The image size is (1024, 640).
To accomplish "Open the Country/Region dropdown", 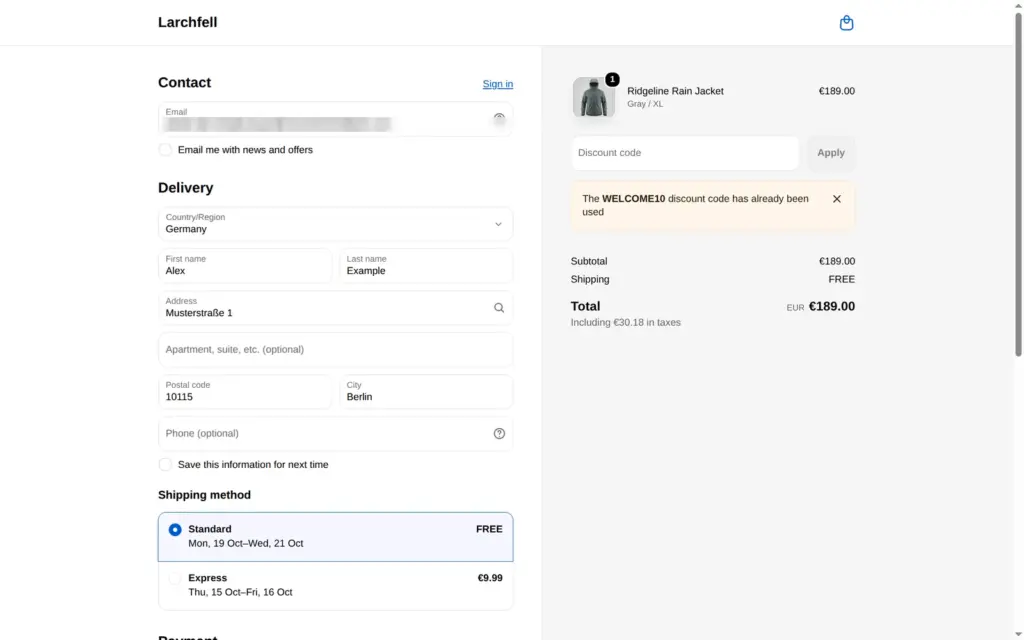I will (335, 224).
